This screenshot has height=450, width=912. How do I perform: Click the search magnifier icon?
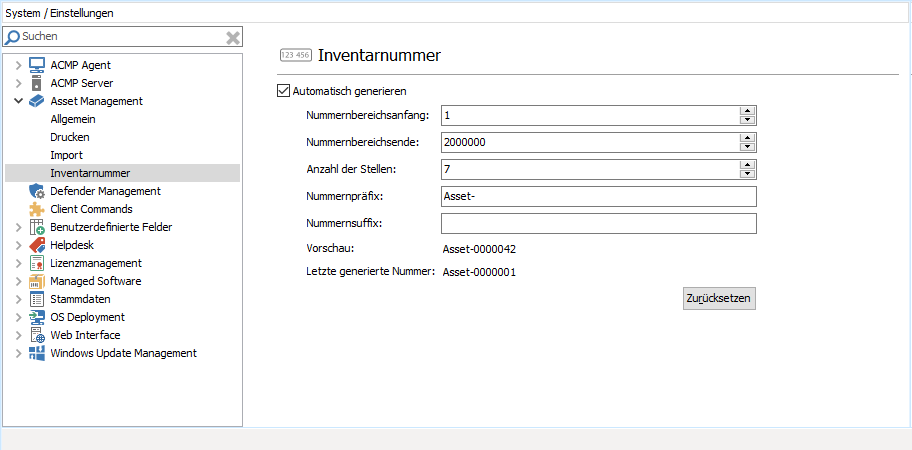click(12, 37)
